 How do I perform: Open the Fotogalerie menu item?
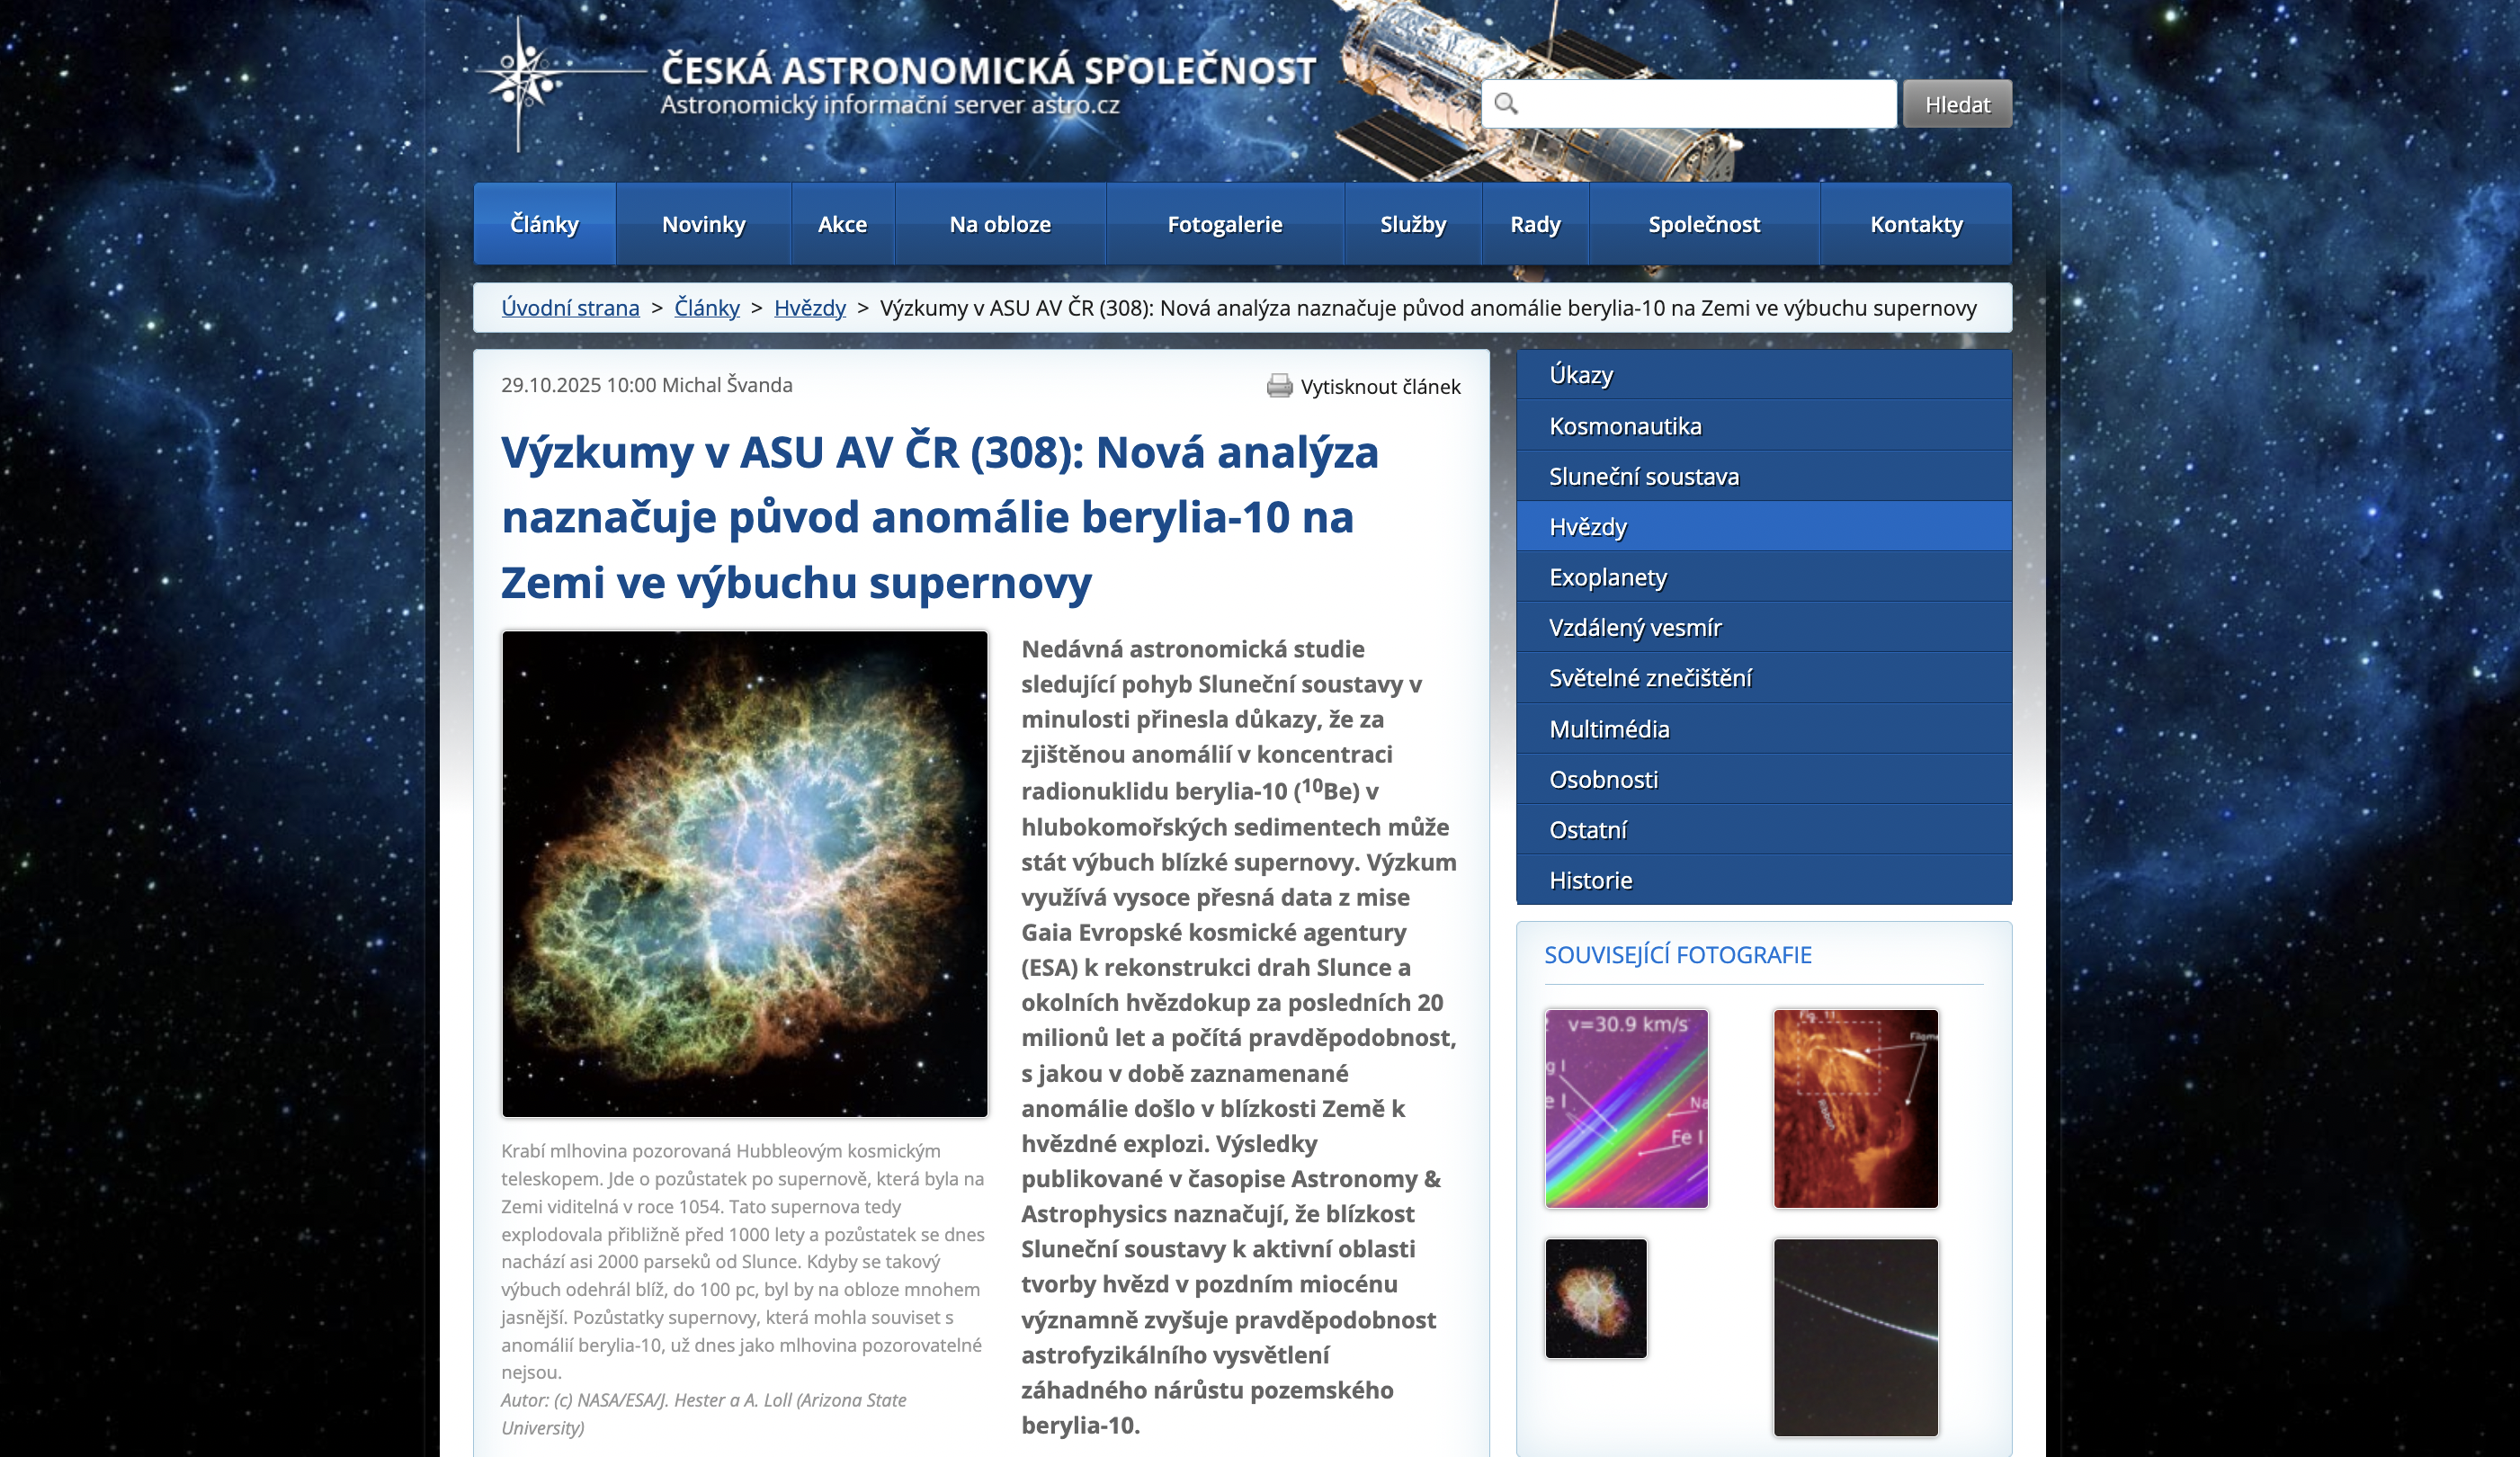[x=1224, y=225]
